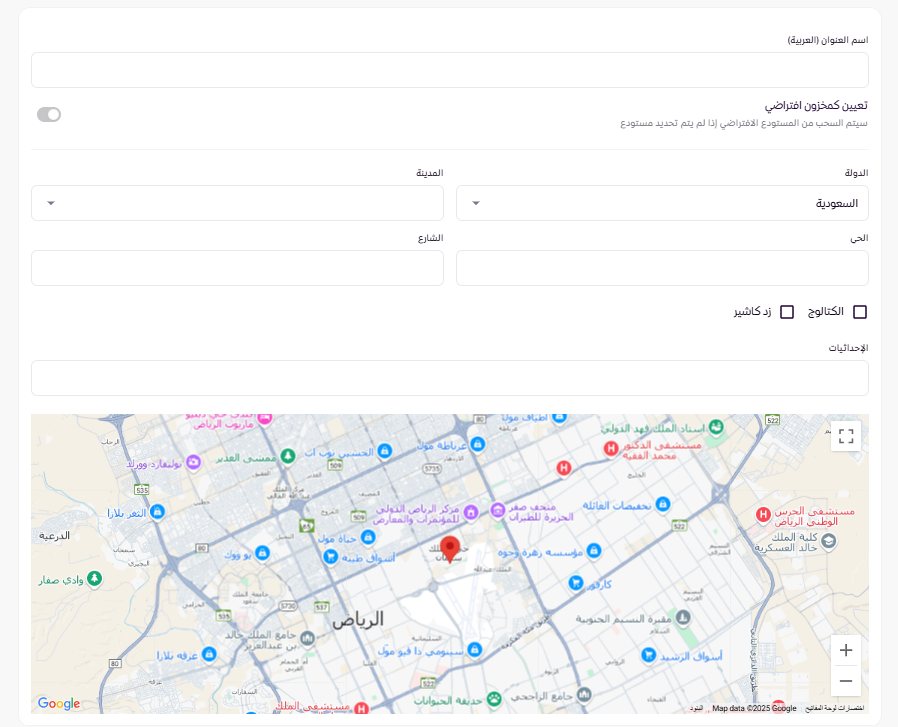The height and width of the screenshot is (727, 898).
Task: Focus the الإحداثيات coordinates field
Action: tap(449, 378)
